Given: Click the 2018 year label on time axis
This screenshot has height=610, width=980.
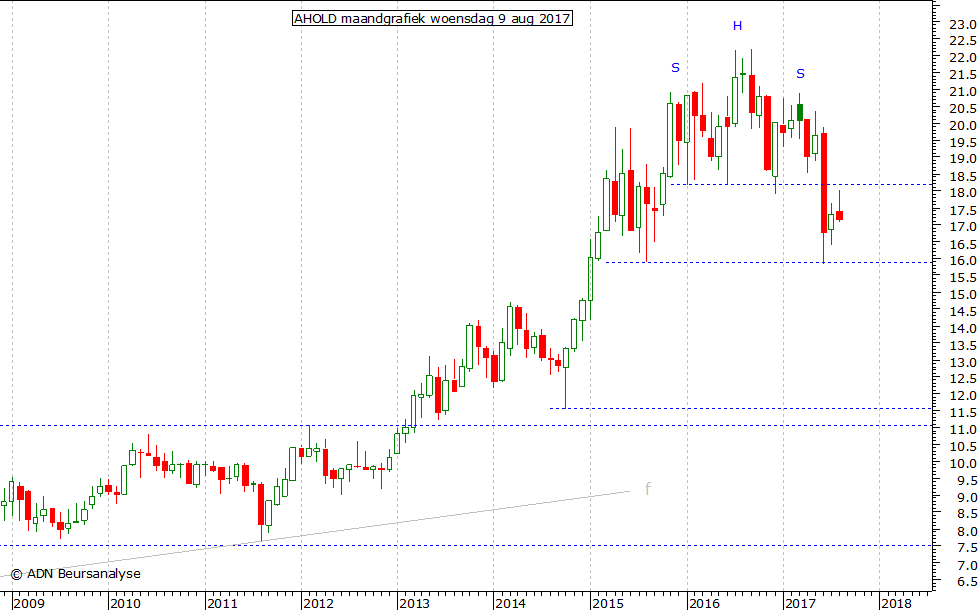Looking at the screenshot, I should pos(896,603).
